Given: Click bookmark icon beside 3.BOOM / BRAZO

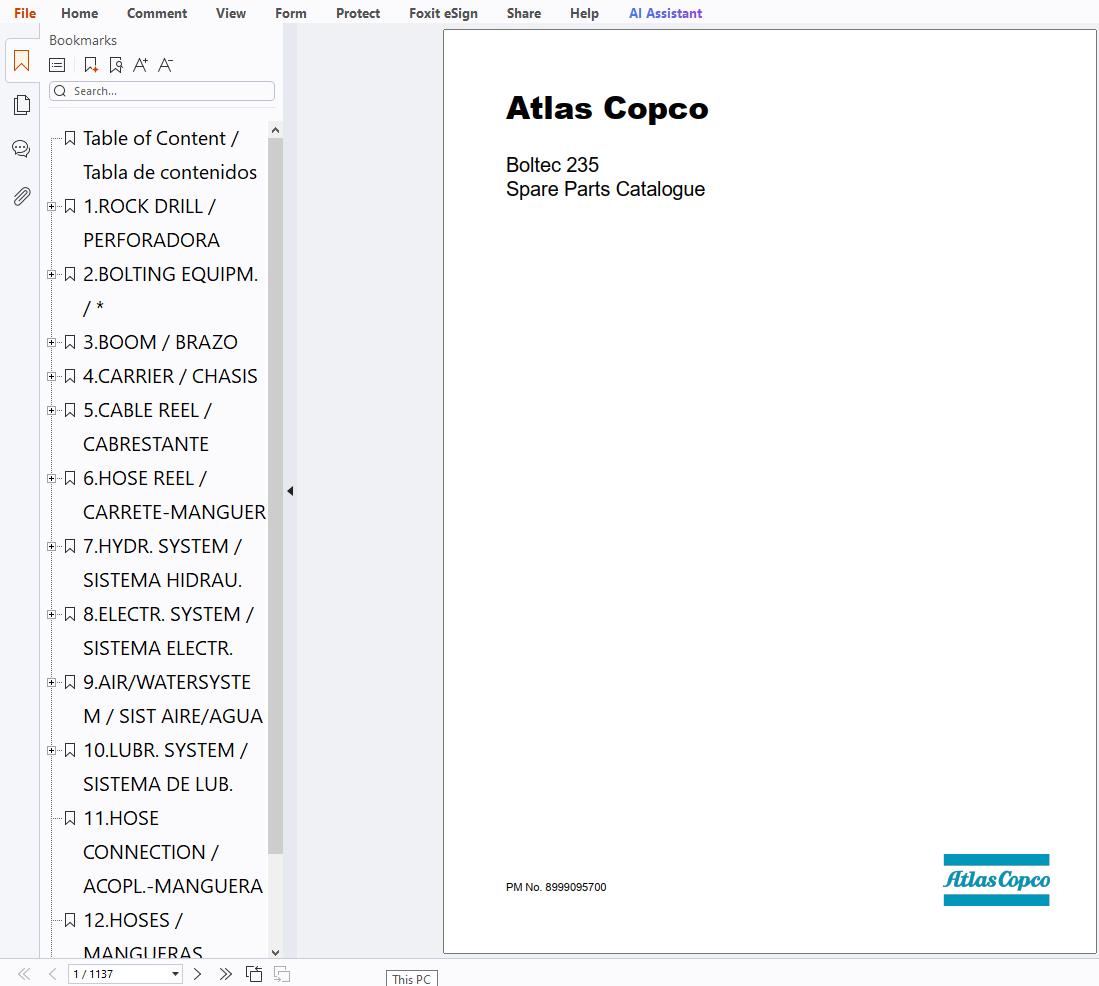Looking at the screenshot, I should (70, 342).
